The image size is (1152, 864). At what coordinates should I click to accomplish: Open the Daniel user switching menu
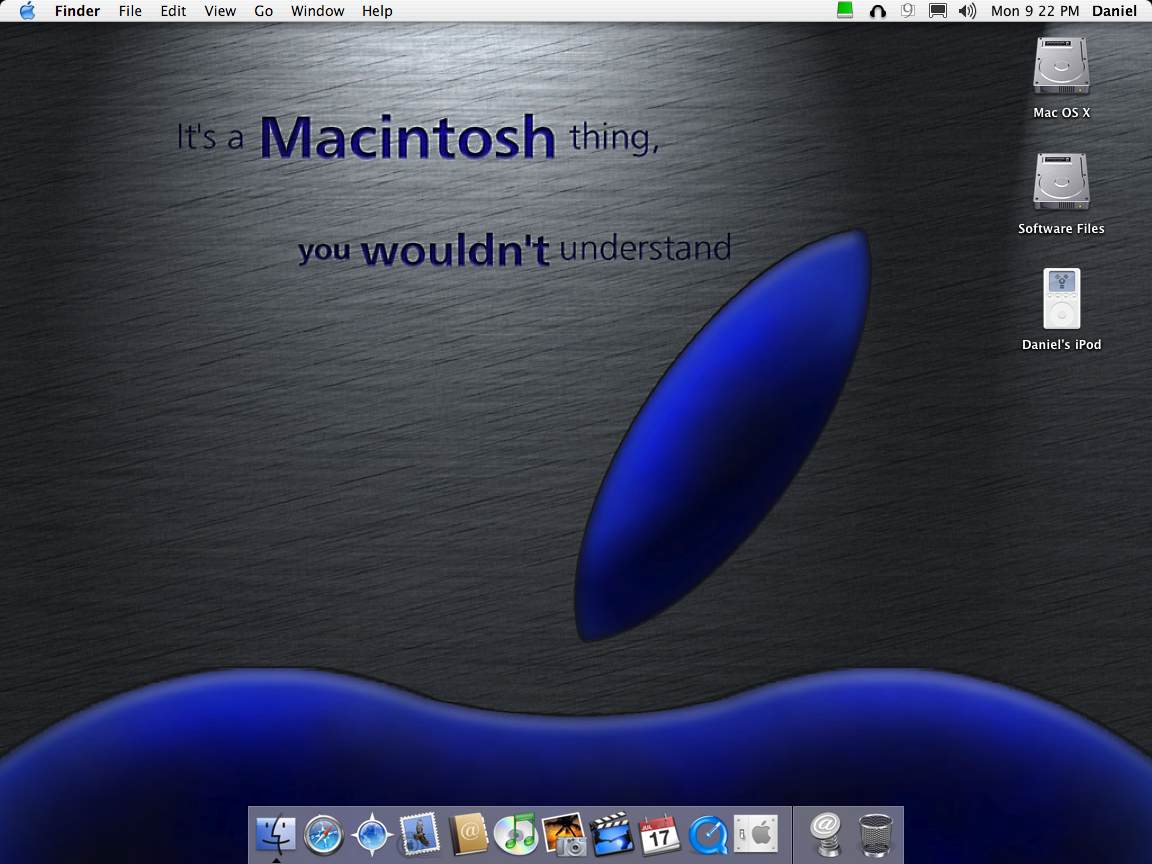point(1115,11)
